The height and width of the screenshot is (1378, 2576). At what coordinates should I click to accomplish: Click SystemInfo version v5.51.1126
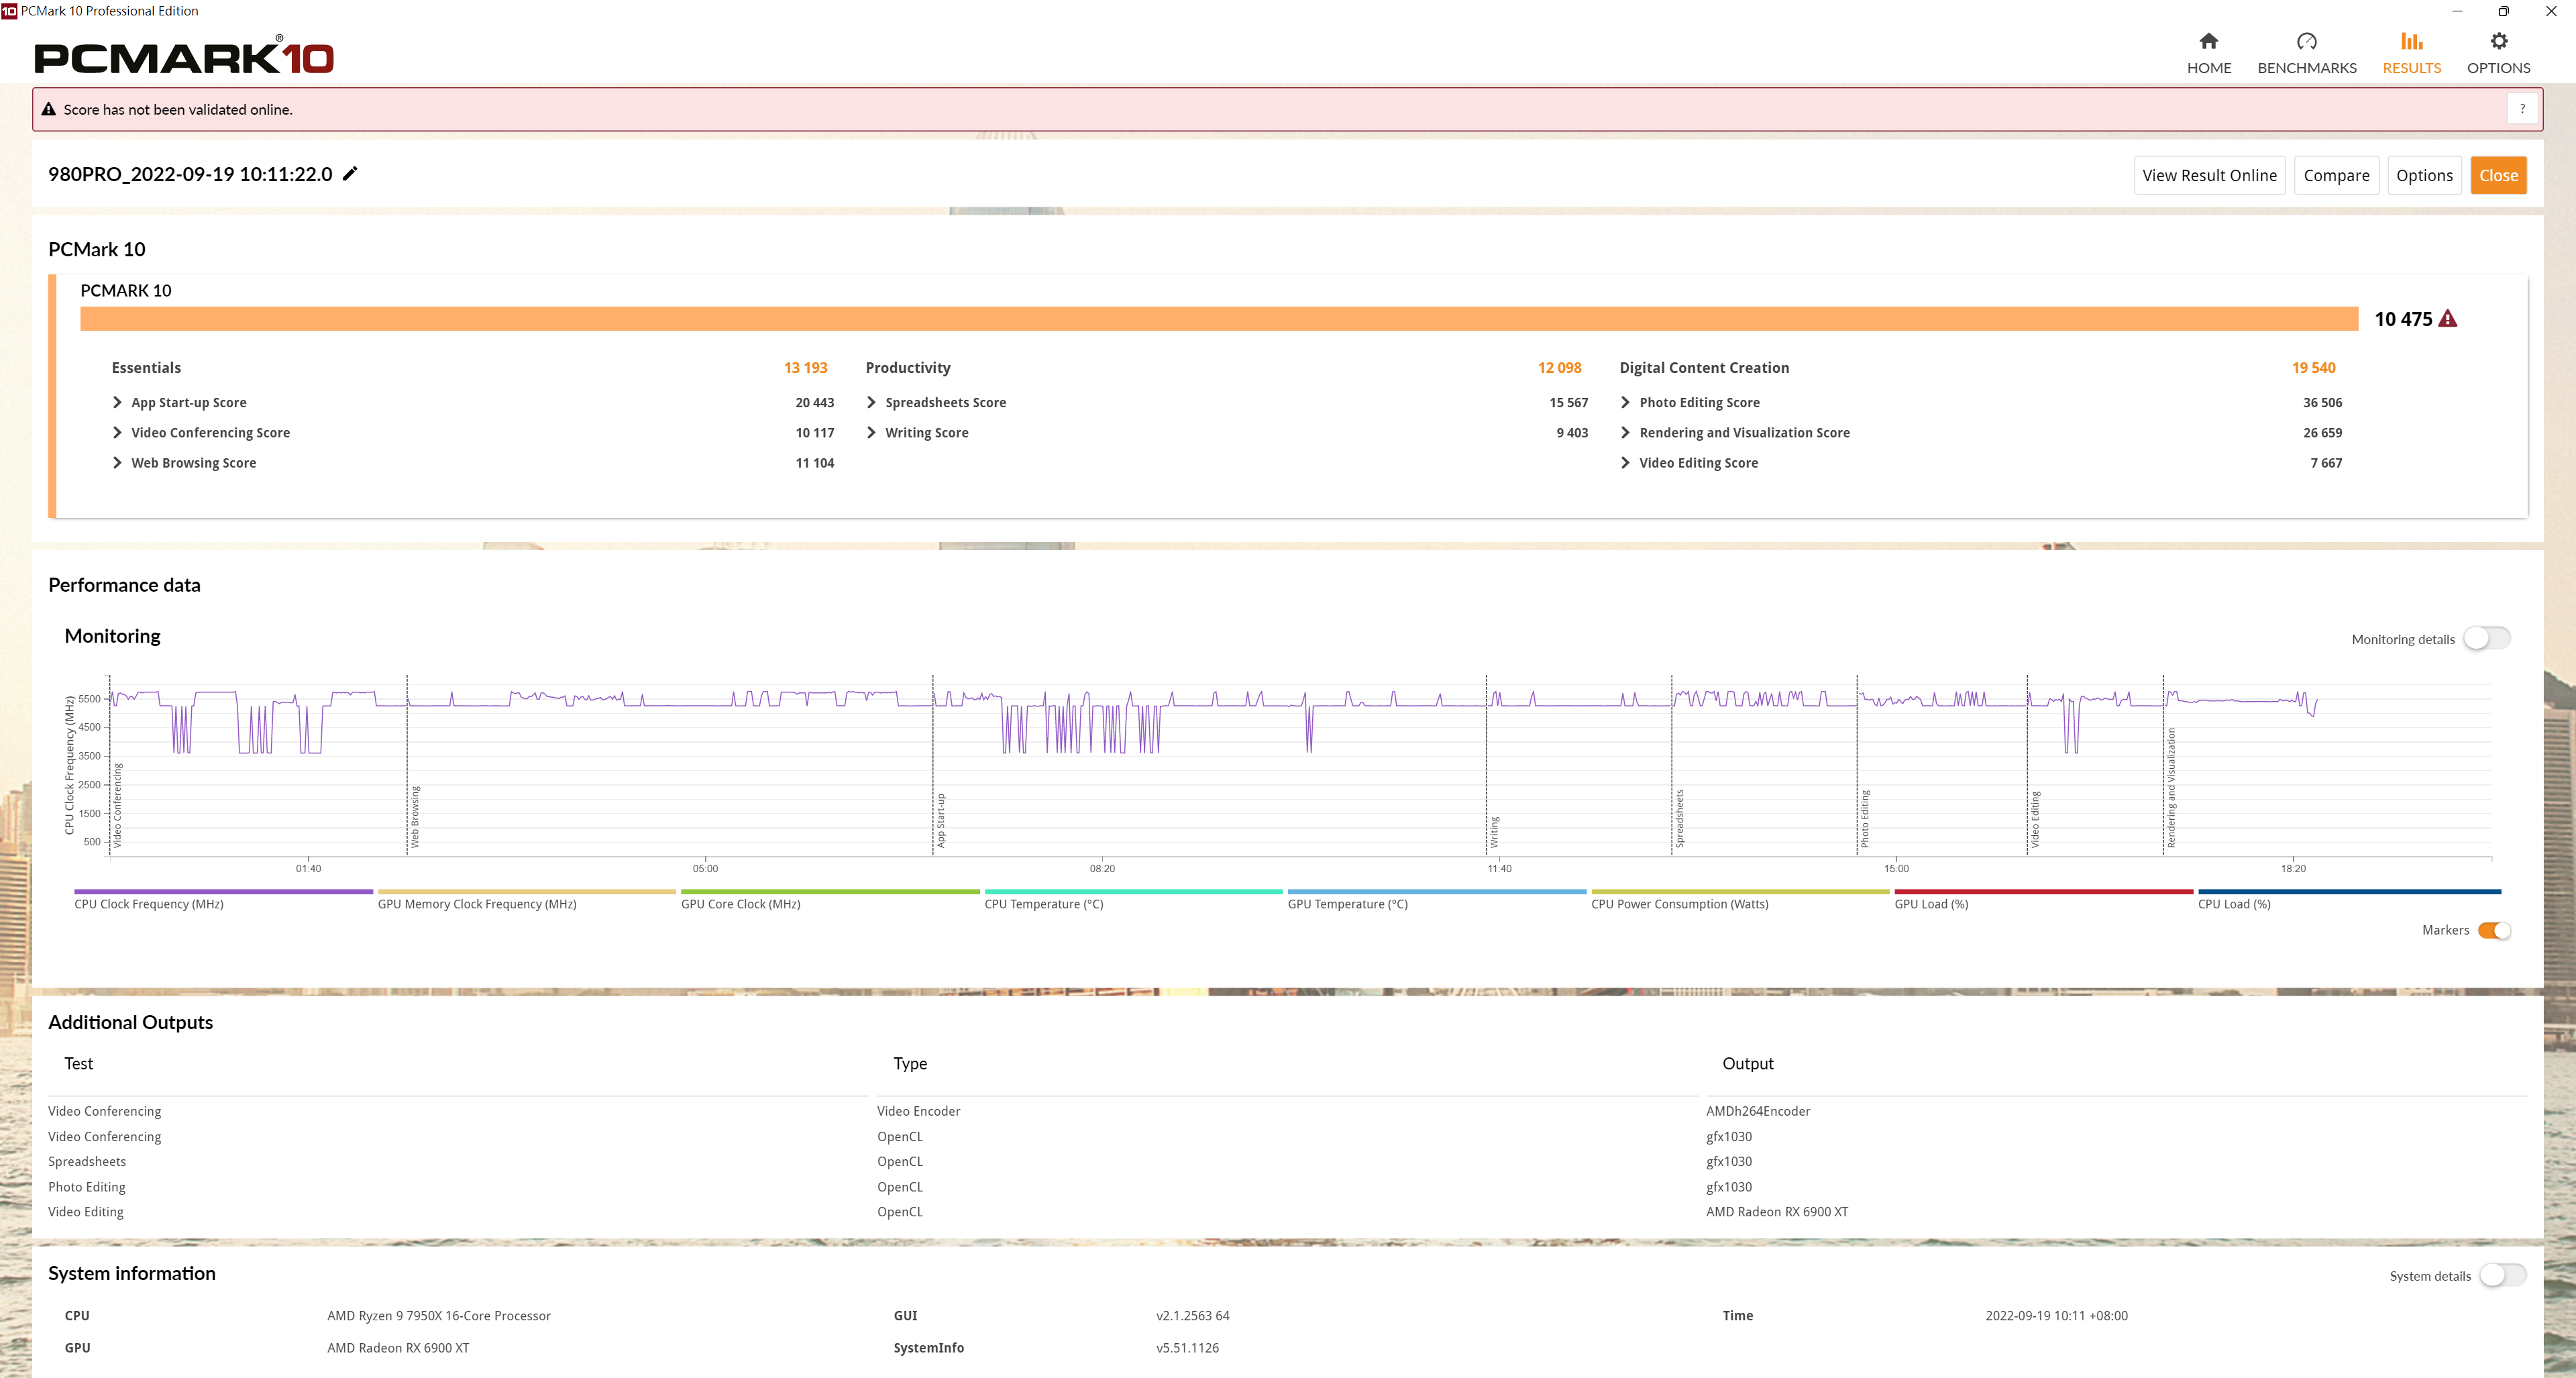(1187, 1347)
